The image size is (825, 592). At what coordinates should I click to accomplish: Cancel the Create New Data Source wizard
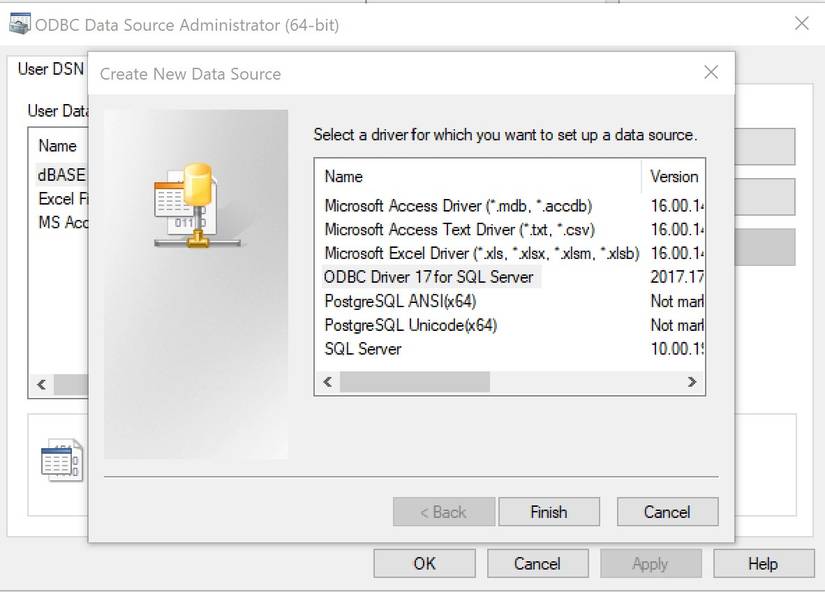pyautogui.click(x=667, y=512)
